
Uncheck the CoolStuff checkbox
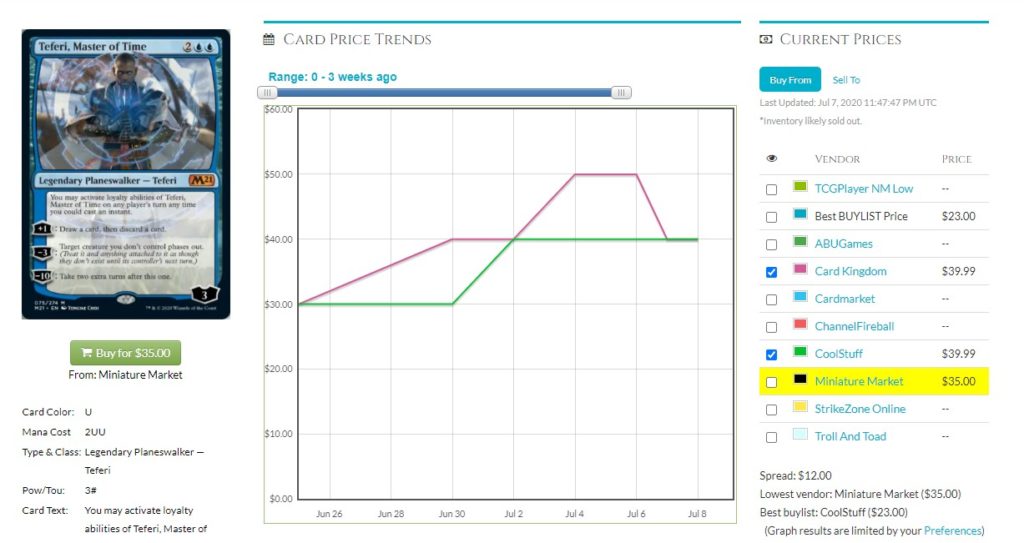tap(771, 354)
